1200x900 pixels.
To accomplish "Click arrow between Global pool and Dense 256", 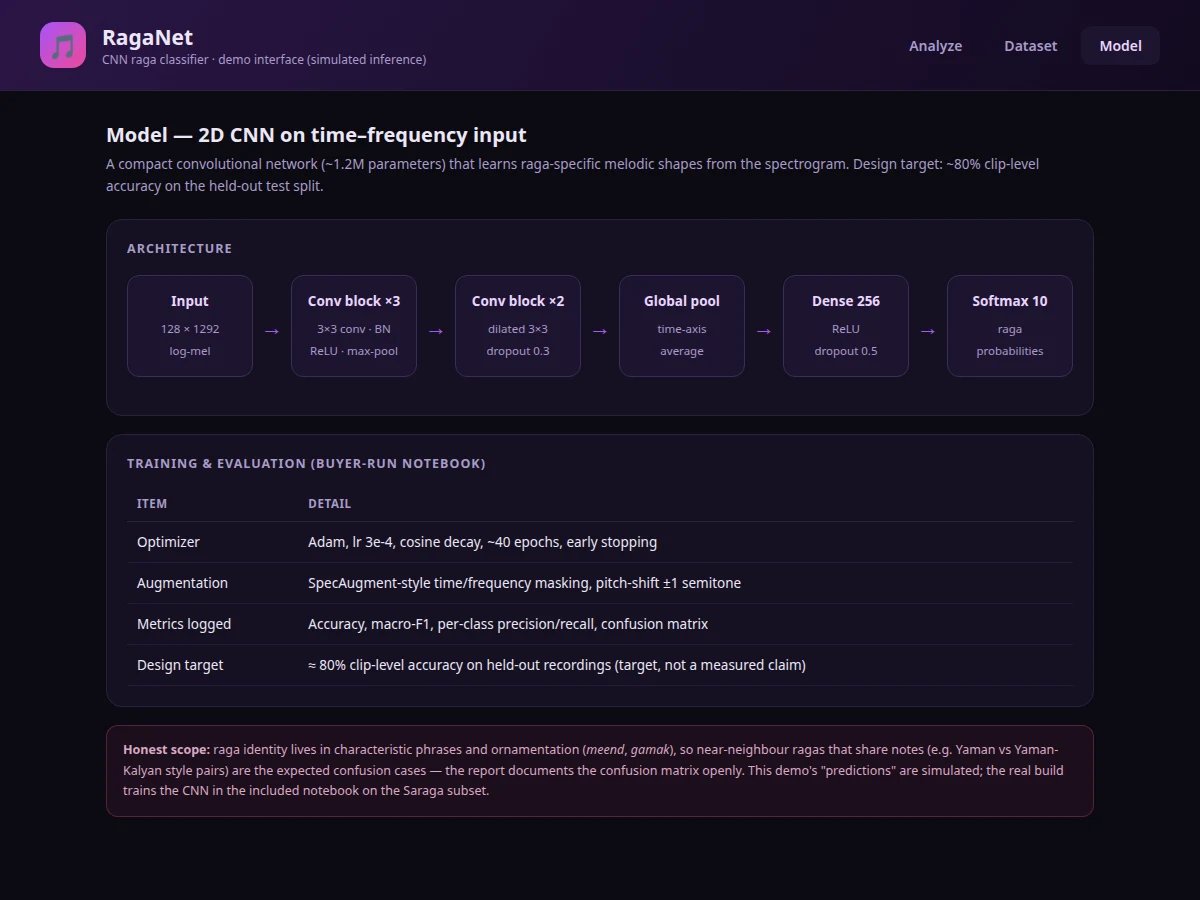I will pos(764,331).
